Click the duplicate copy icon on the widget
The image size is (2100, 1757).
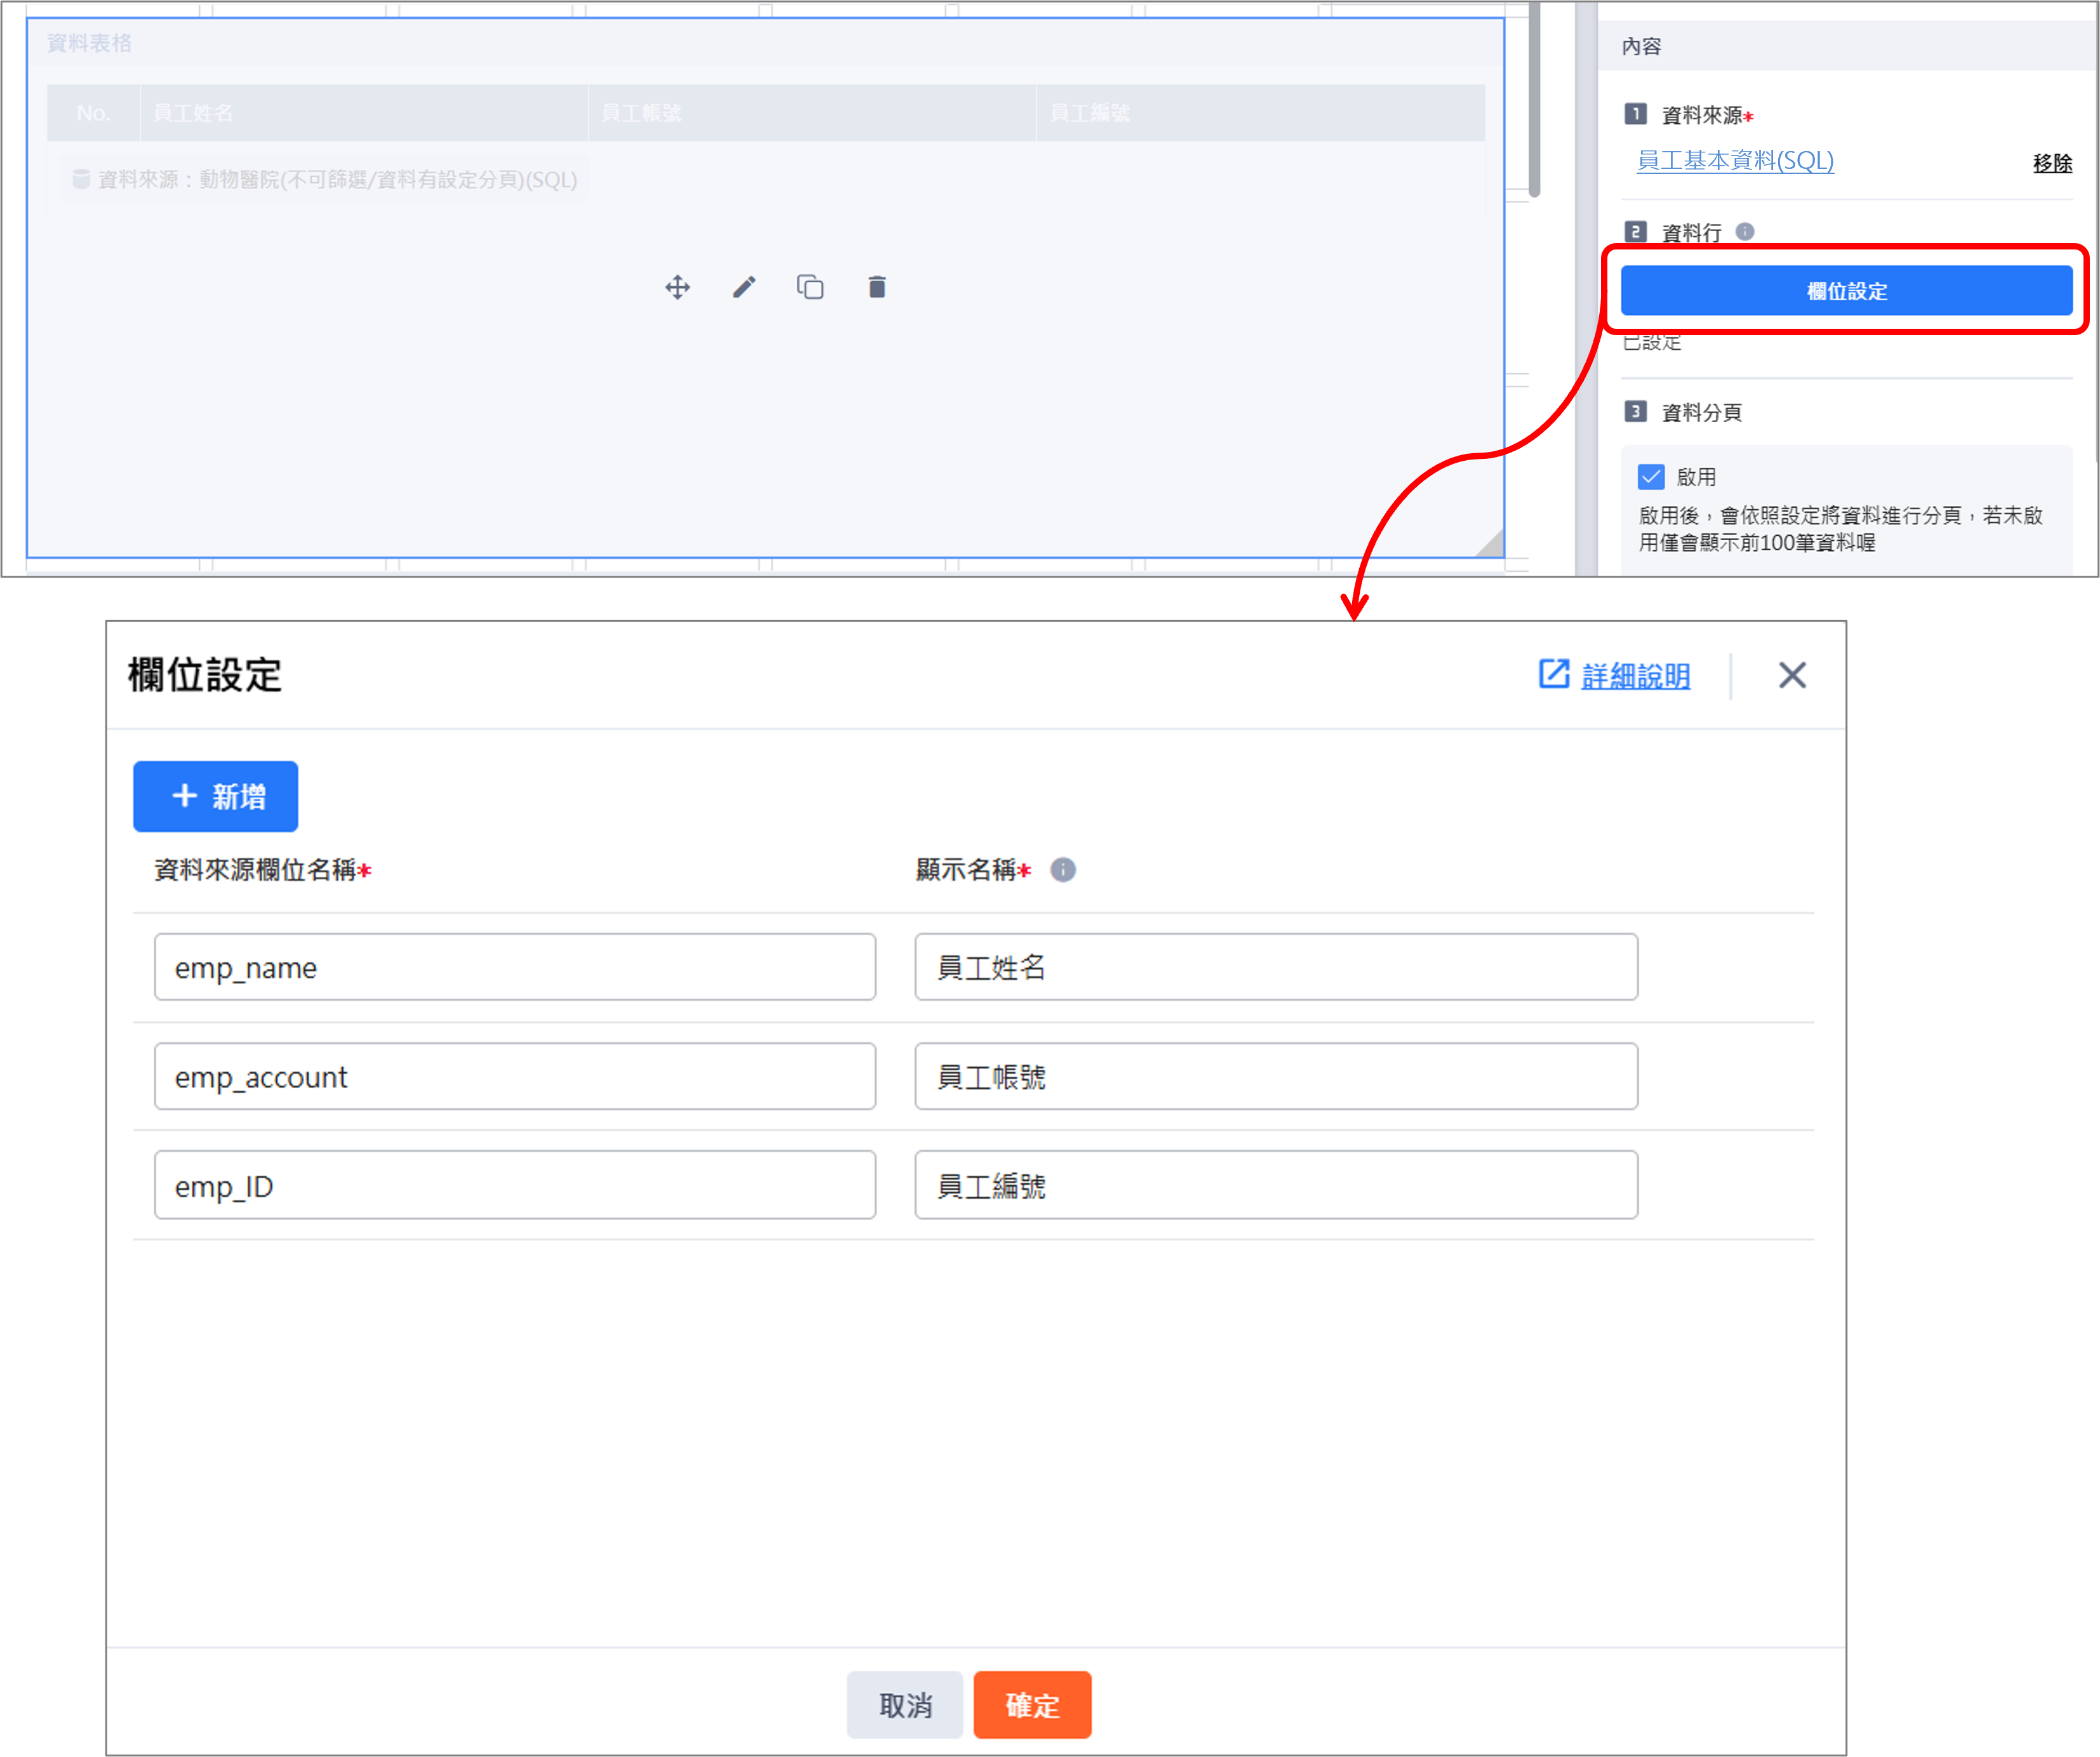coord(810,287)
